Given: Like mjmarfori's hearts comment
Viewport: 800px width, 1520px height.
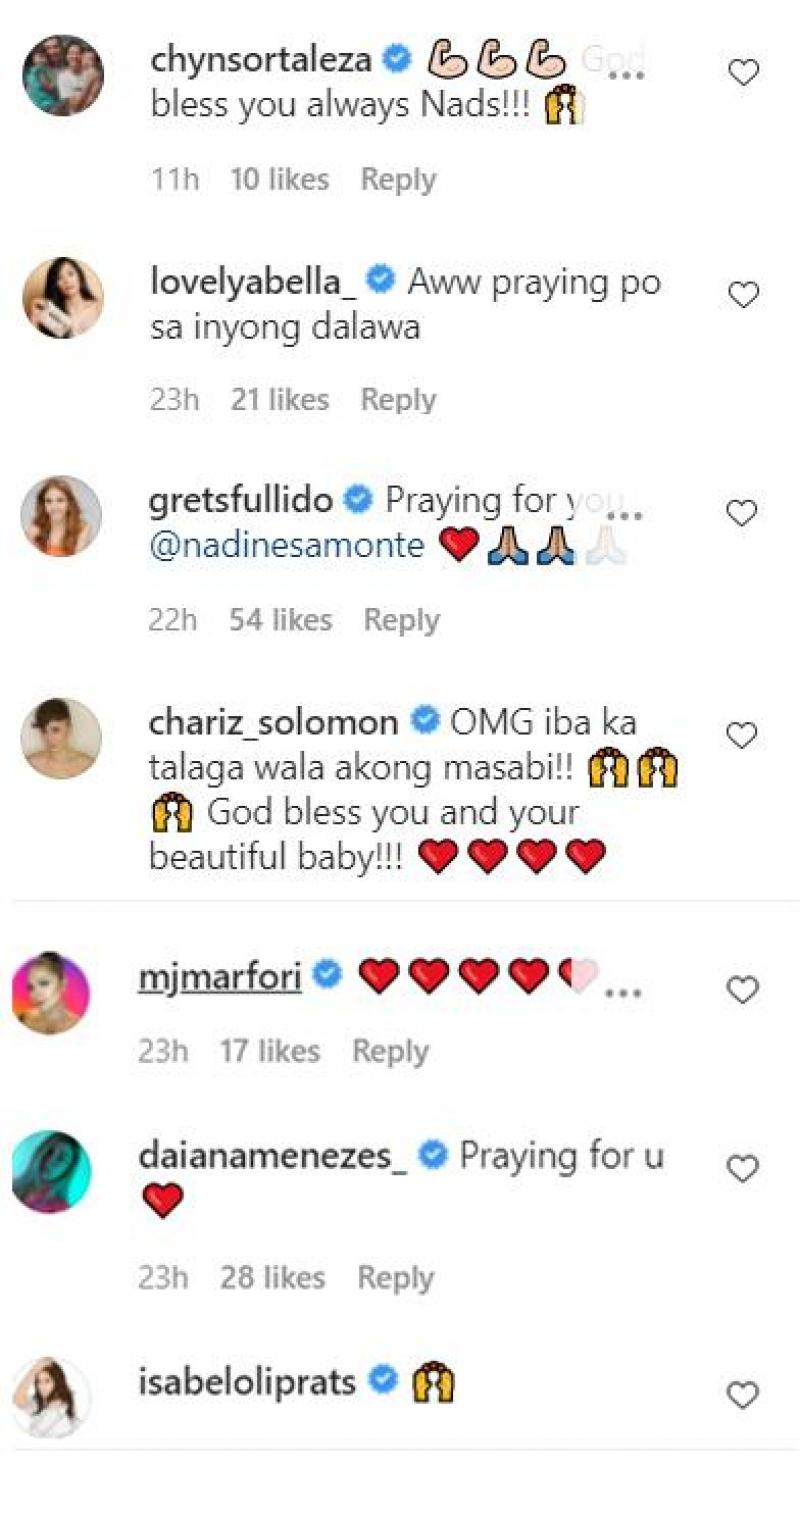Looking at the screenshot, I should tap(742, 990).
